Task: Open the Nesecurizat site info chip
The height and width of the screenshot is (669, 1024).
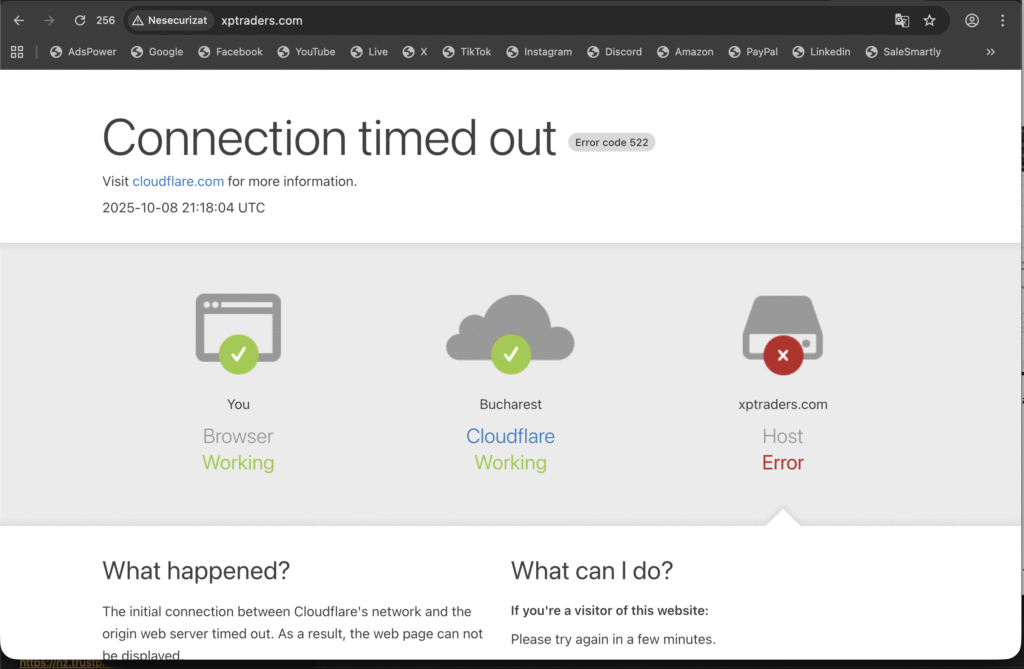Action: [x=169, y=20]
